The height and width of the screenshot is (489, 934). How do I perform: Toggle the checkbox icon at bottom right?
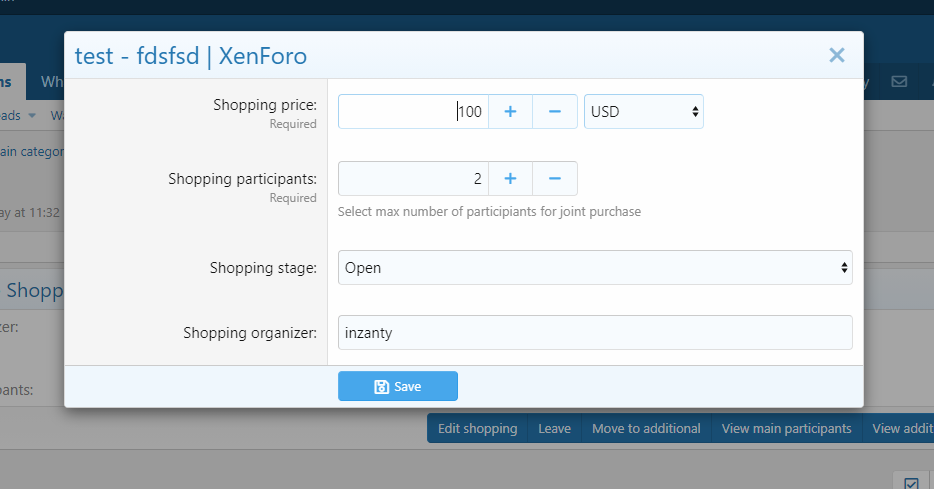[x=911, y=483]
